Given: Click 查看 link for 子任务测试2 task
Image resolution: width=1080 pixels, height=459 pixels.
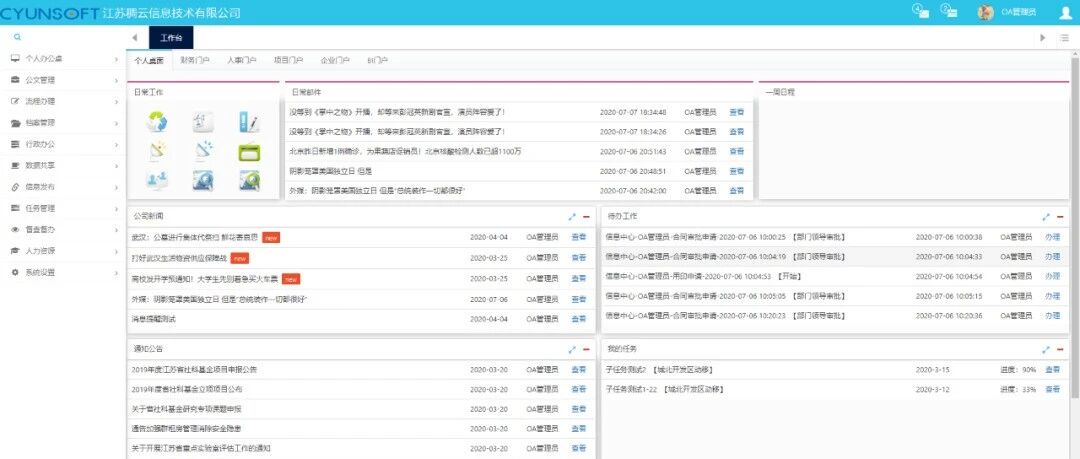Looking at the screenshot, I should [x=1052, y=370].
